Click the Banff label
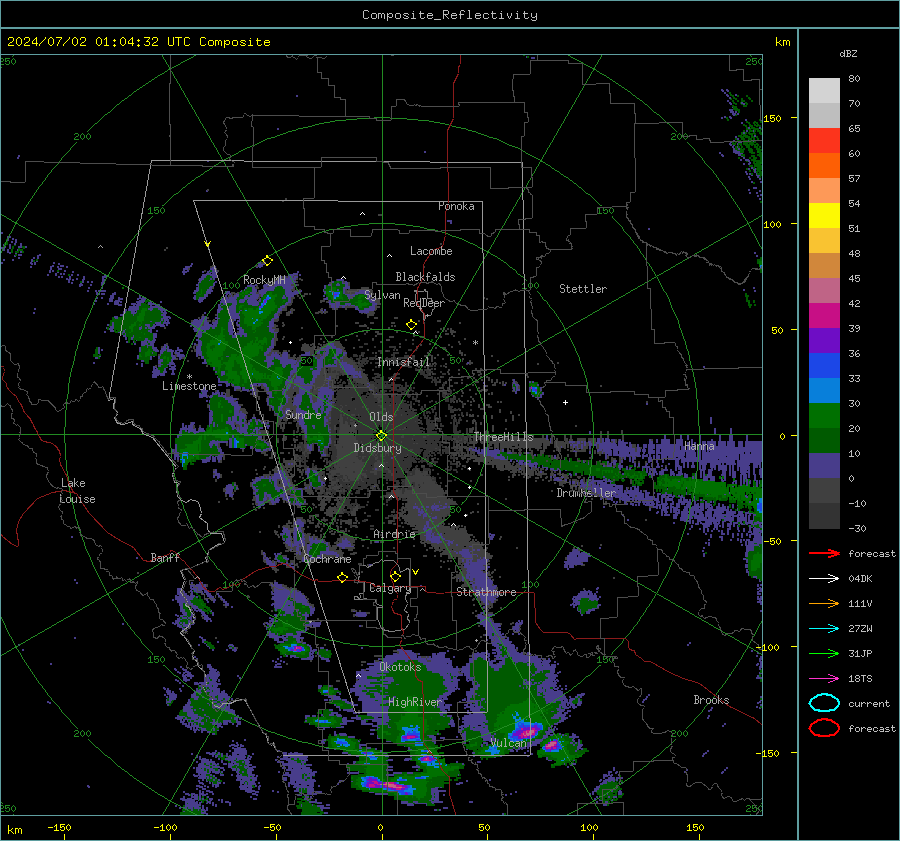This screenshot has width=900, height=841. point(165,557)
